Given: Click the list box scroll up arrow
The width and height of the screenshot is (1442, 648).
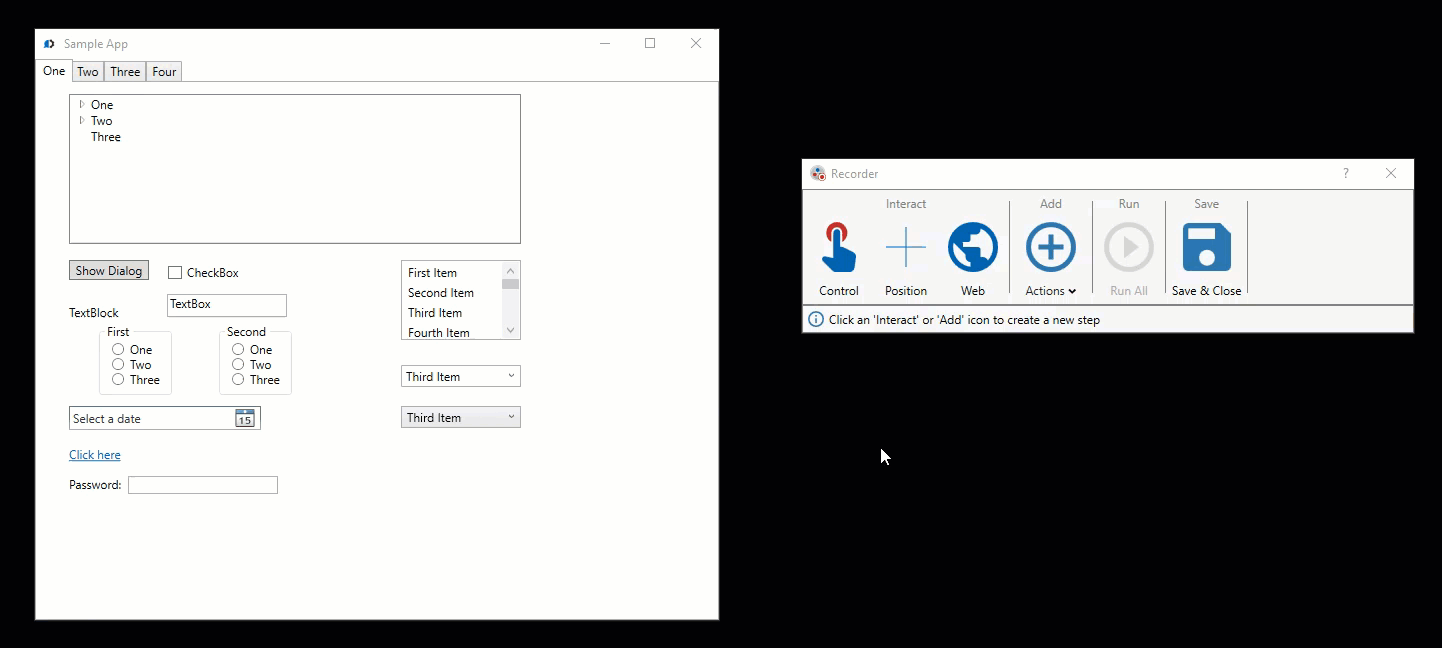Looking at the screenshot, I should [511, 270].
